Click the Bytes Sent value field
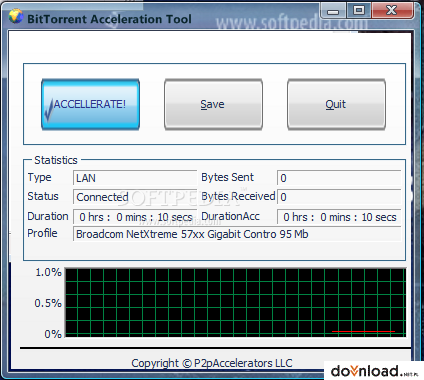Viewport: 424px width, 380px height. (339, 178)
